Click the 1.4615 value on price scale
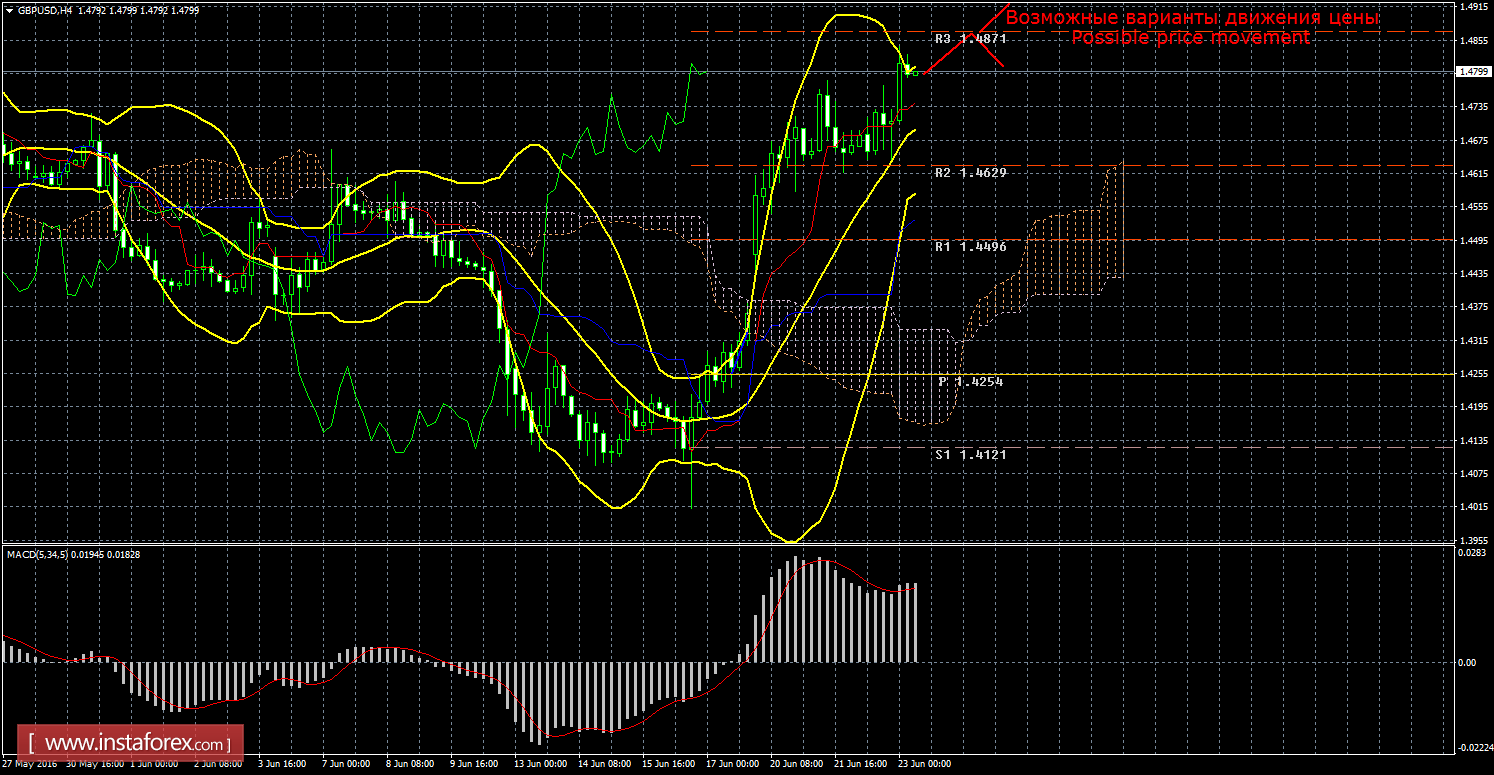The height and width of the screenshot is (775, 1494). pyautogui.click(x=1472, y=174)
